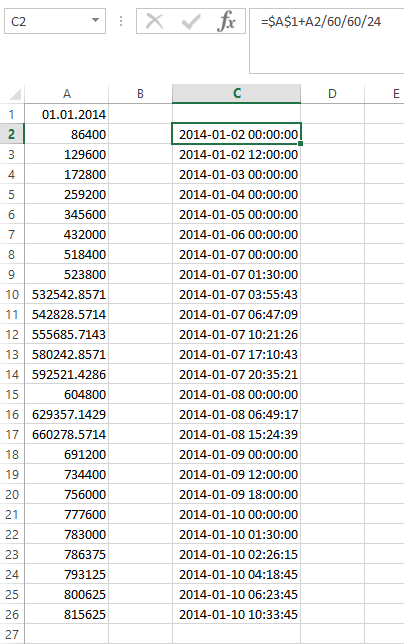Select column E header
The image size is (404, 644).
coord(385,94)
